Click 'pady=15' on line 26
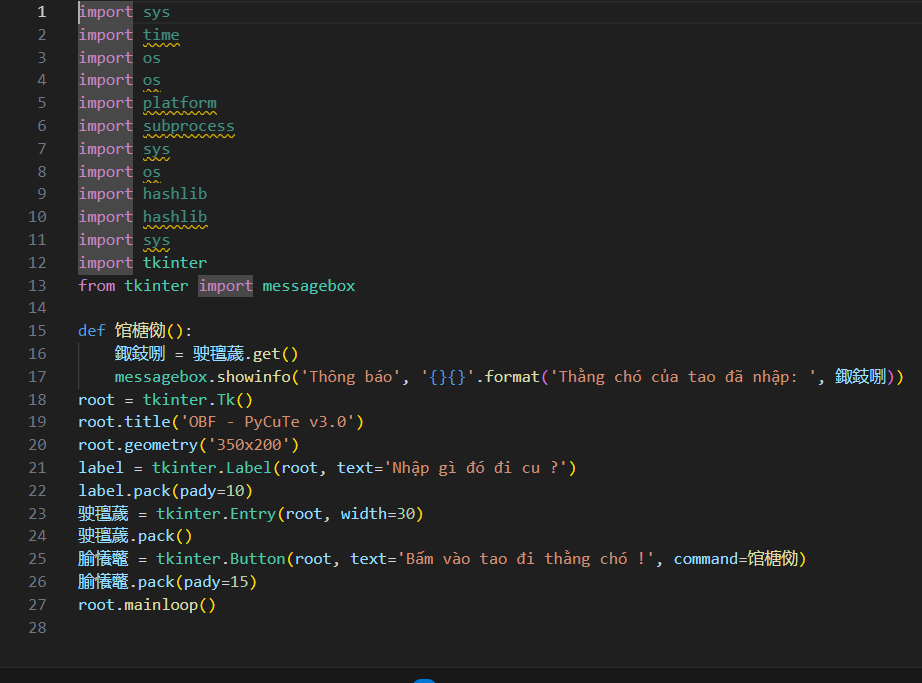922x683 pixels. click(x=216, y=582)
